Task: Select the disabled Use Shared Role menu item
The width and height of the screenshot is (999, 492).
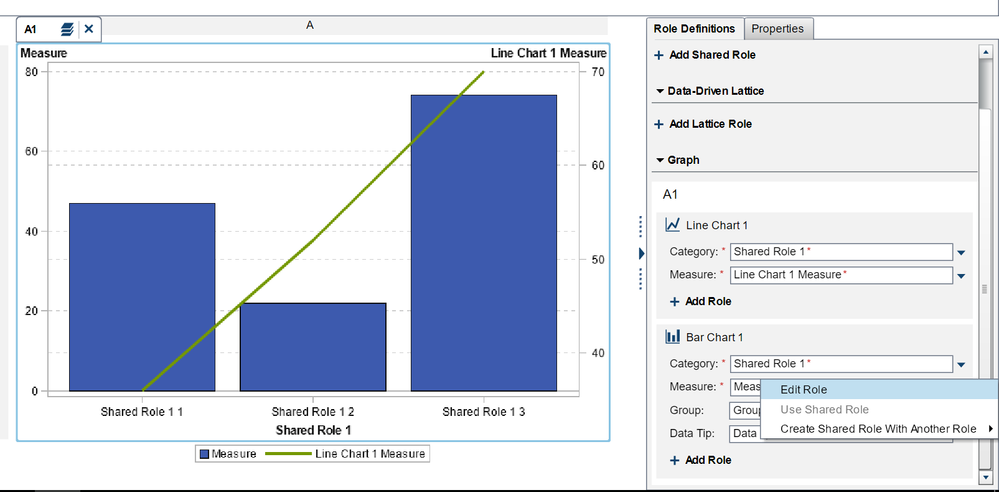Action: tap(879, 410)
